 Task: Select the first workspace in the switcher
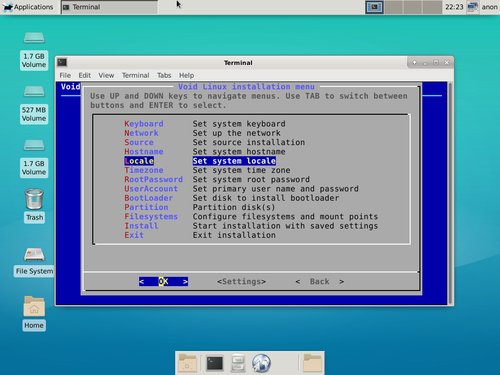click(374, 7)
